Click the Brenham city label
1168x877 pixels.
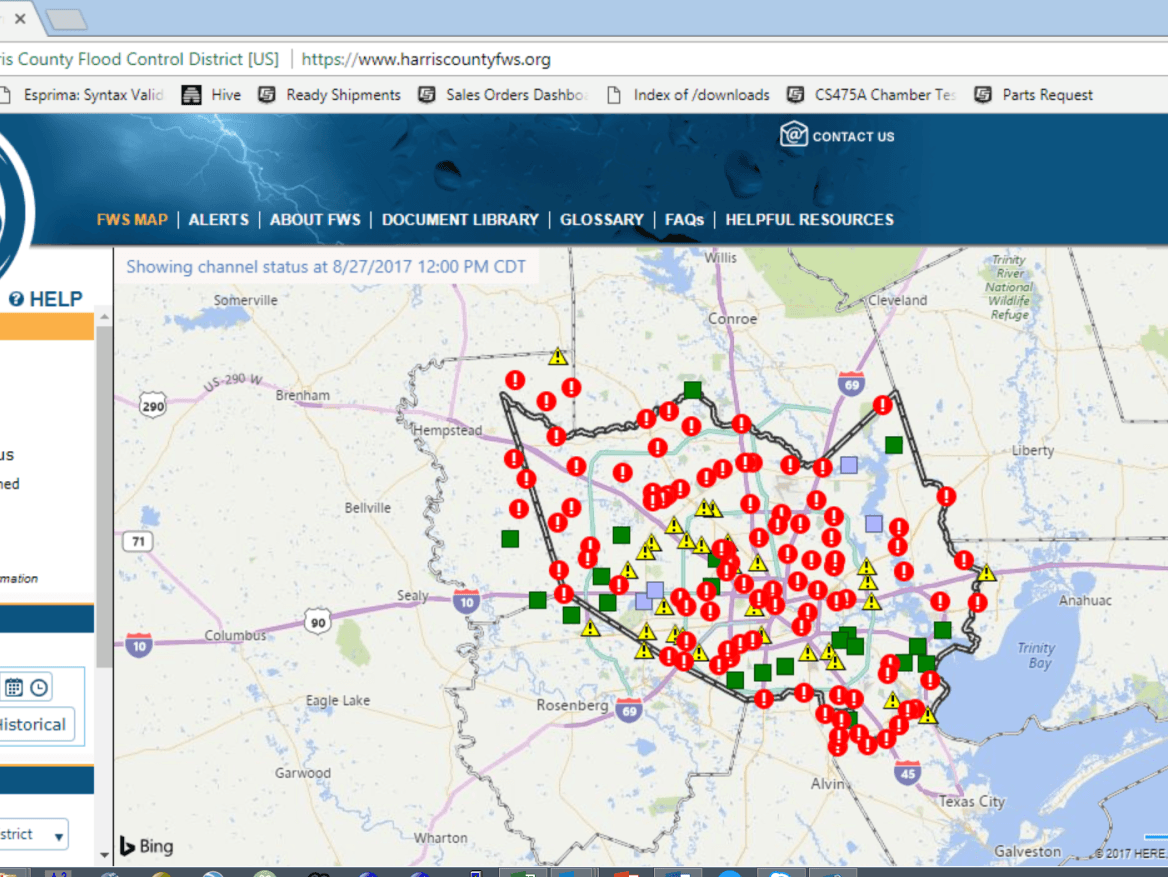pos(302,395)
